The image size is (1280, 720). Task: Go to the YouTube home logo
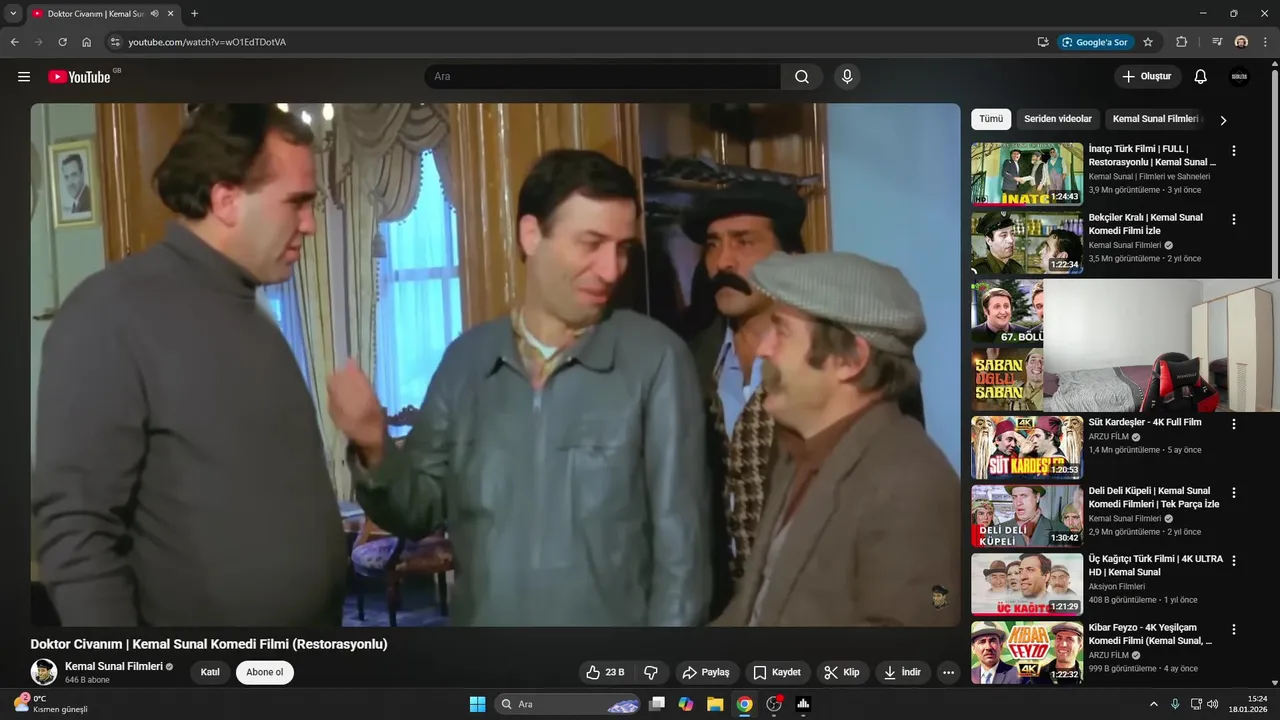79,77
